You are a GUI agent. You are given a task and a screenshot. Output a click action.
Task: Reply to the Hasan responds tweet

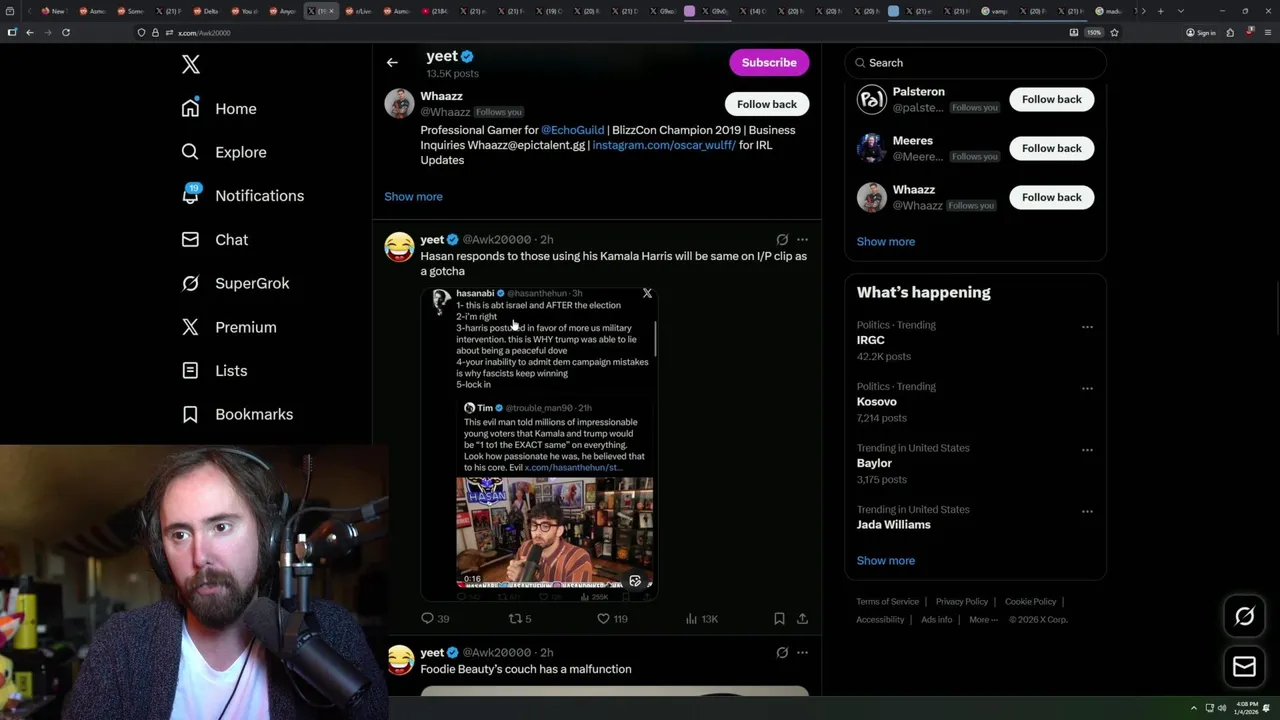point(435,619)
